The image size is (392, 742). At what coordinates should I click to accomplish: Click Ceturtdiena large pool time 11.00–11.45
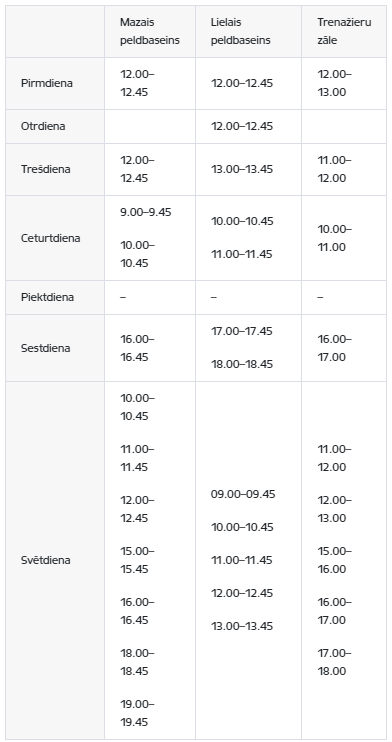tap(242, 254)
